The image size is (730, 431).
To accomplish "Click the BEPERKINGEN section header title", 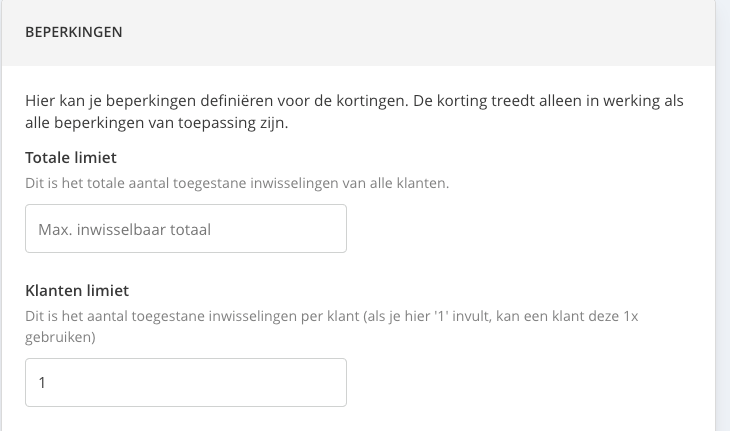I will 73,32.
